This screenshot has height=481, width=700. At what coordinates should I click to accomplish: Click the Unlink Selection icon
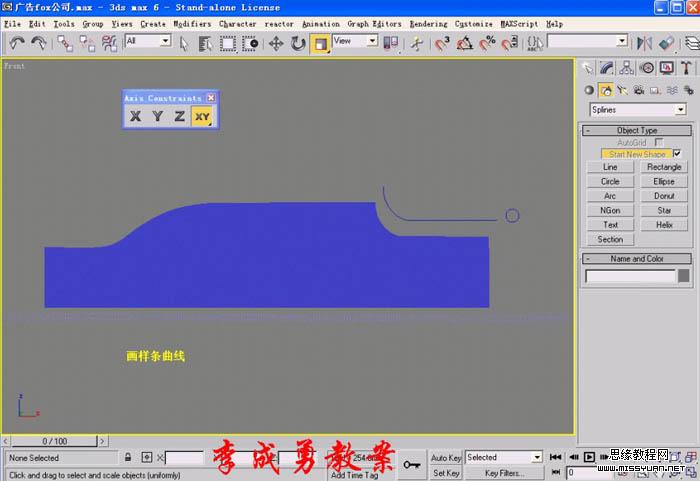(x=87, y=44)
